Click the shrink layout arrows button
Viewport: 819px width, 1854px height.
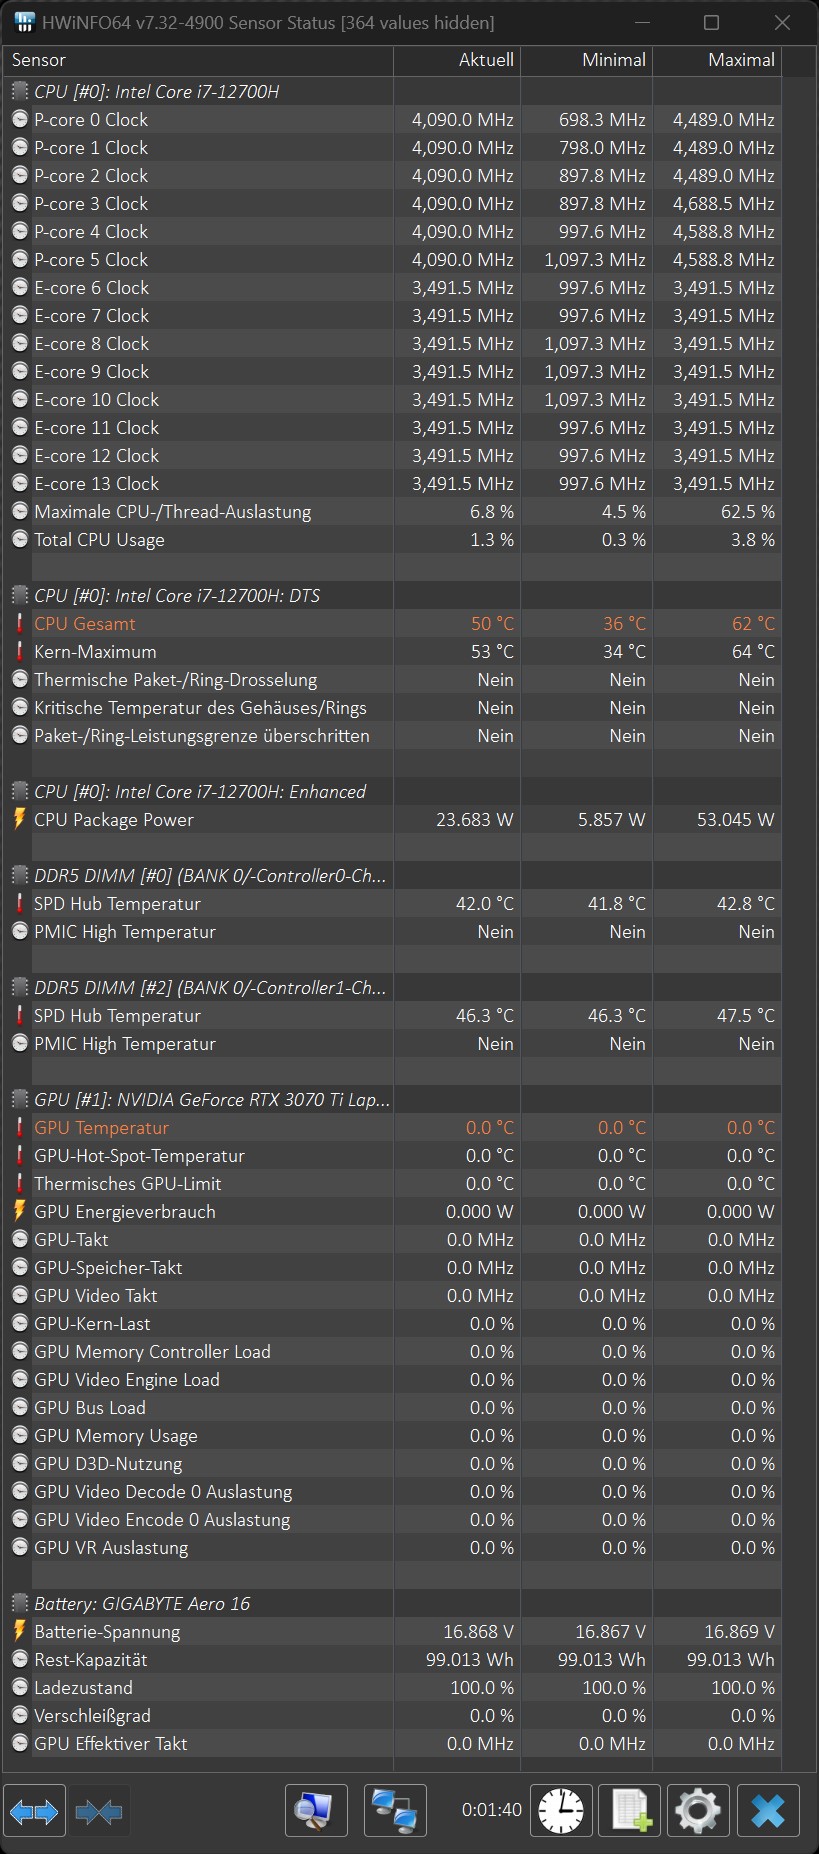[98, 1810]
